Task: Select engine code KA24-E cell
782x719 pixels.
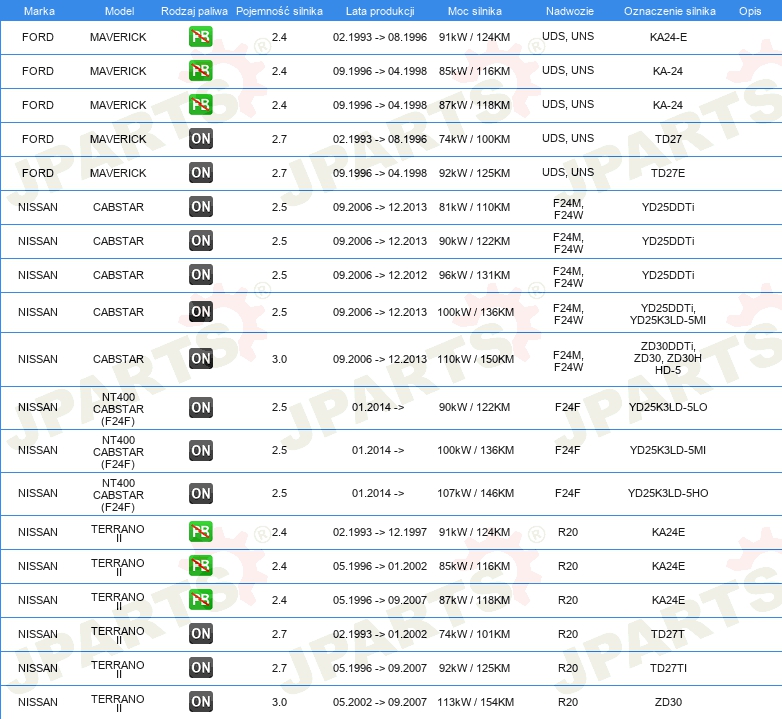Action: click(668, 37)
